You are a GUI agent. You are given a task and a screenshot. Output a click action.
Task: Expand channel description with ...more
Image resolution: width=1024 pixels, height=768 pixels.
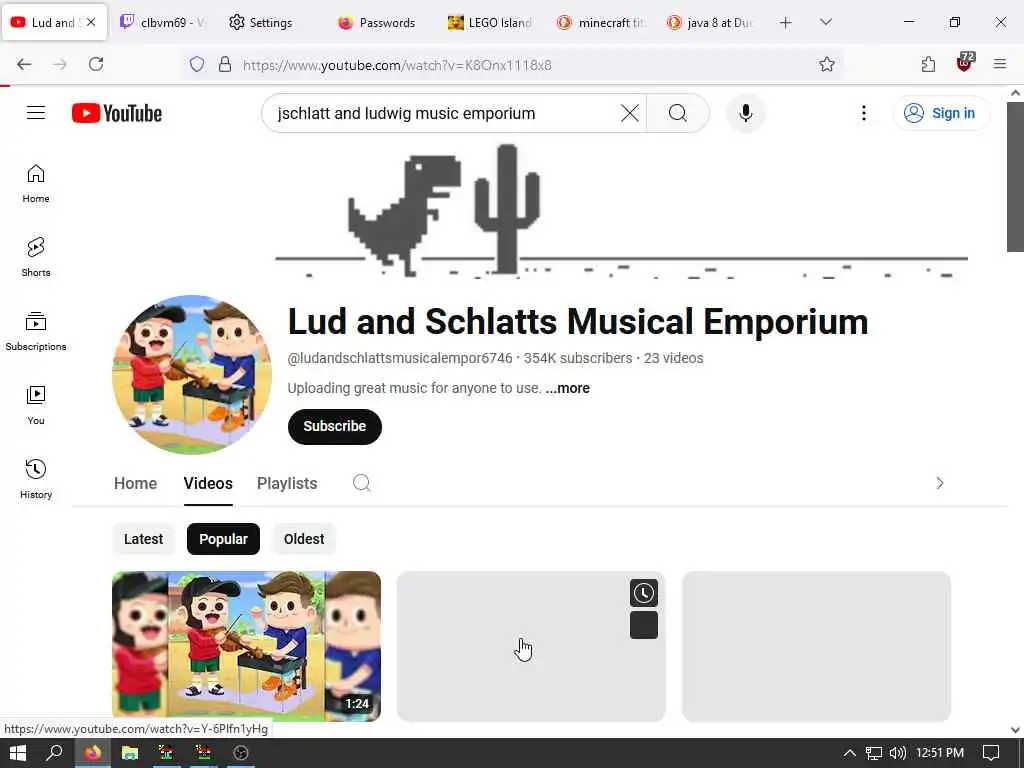coord(568,388)
